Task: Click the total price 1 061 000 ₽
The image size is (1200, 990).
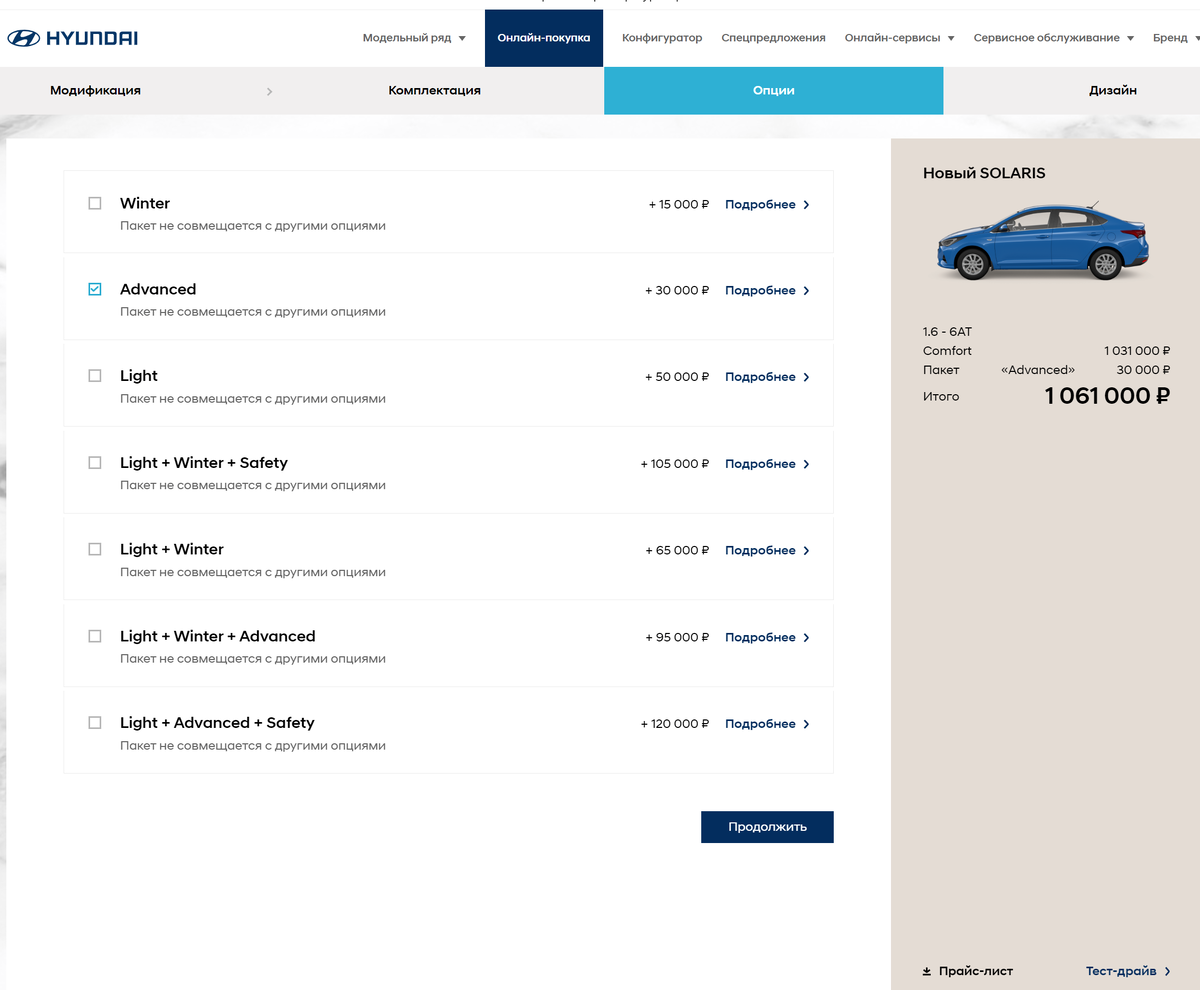Action: 1107,396
